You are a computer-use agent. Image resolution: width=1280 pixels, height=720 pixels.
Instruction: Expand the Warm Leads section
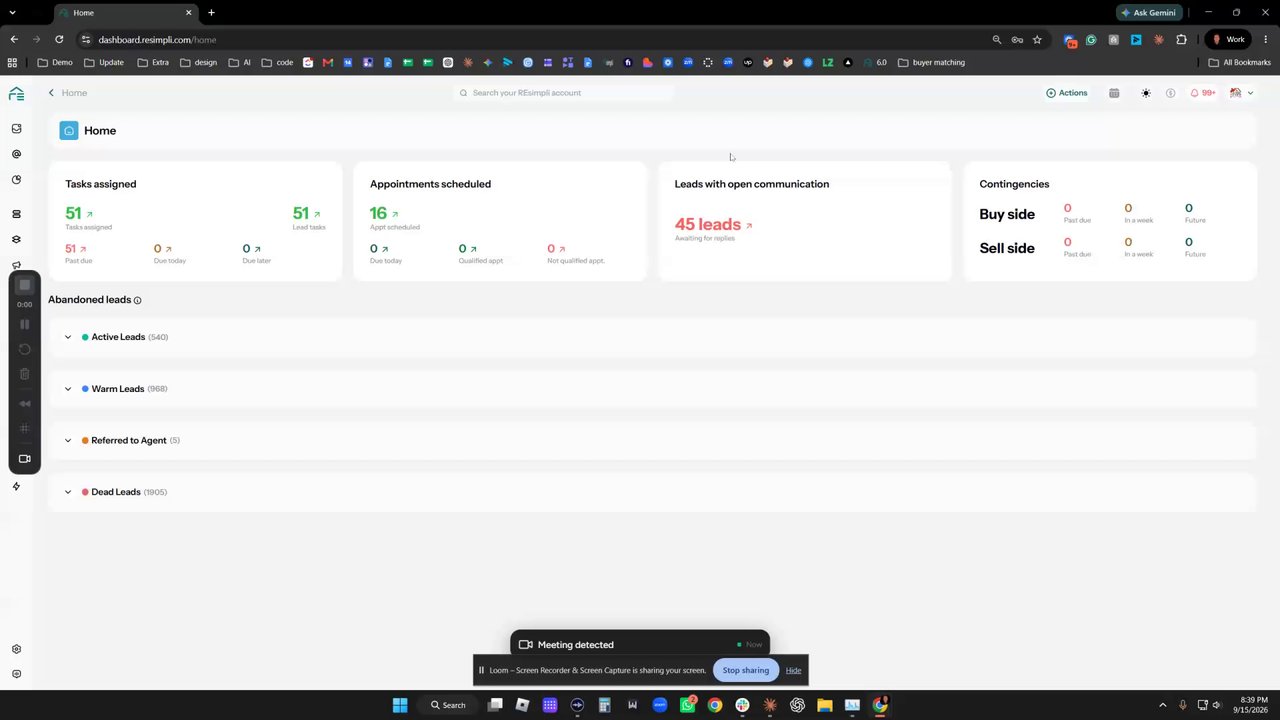[x=68, y=389]
